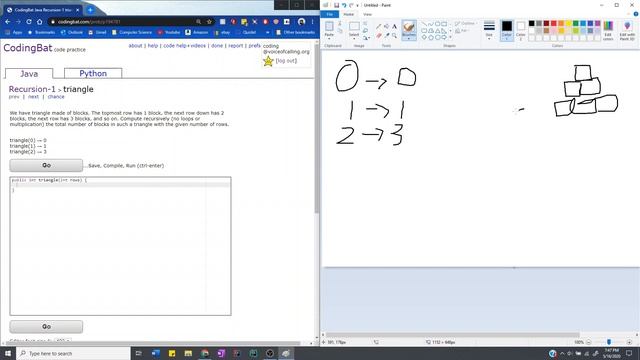Open the Recursion-1 link
Screen dimensions: 640x360
pos(32,89)
